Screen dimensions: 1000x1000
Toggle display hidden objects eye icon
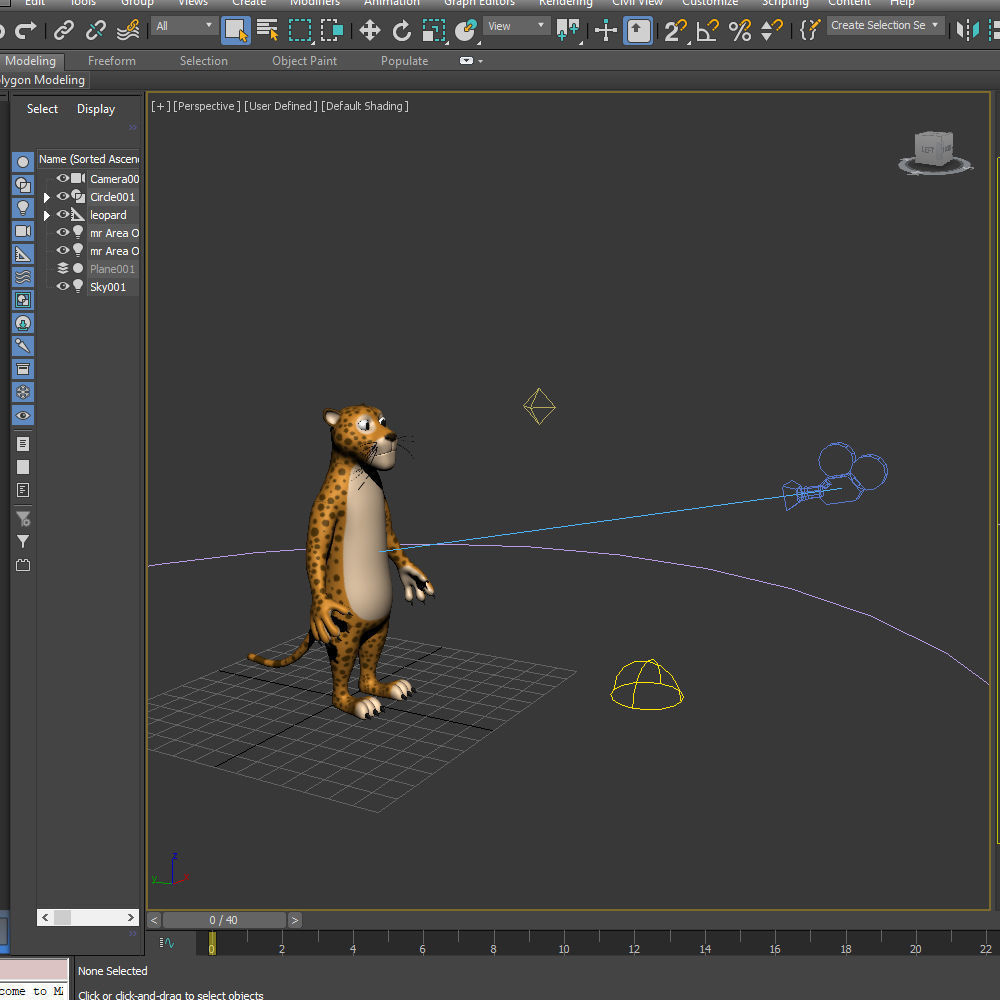click(23, 415)
